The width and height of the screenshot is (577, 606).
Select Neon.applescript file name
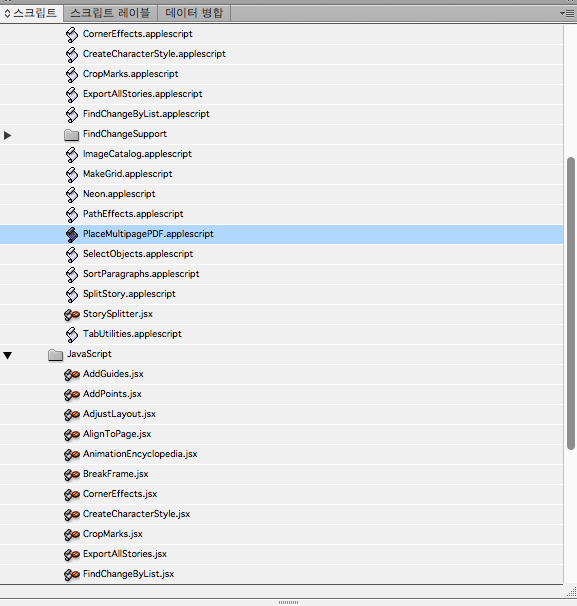point(119,194)
